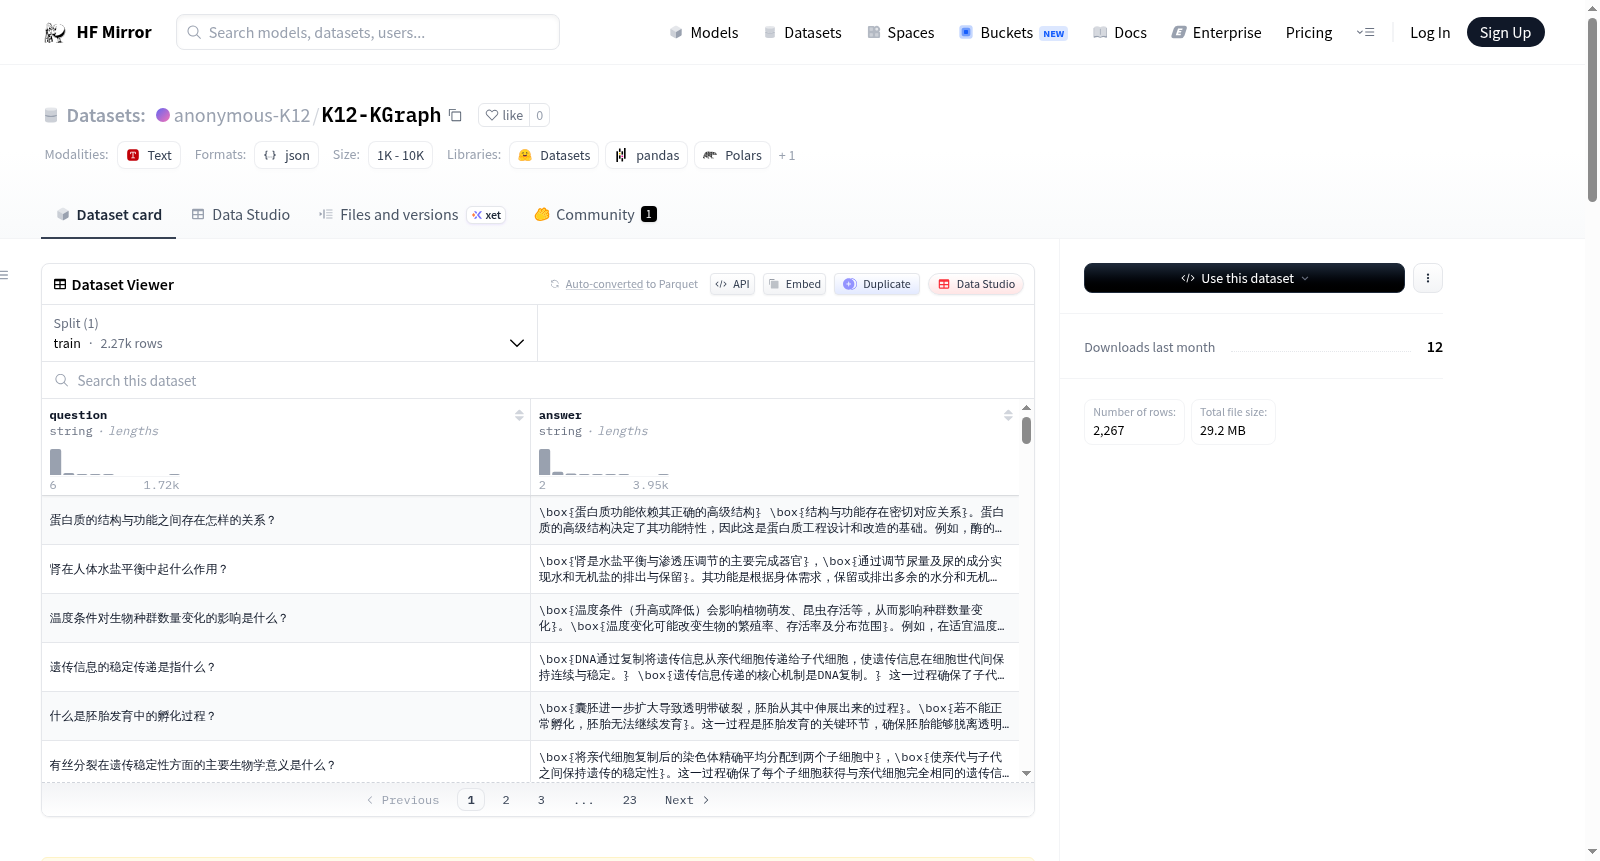Click the answer length histogram

[x=604, y=462]
